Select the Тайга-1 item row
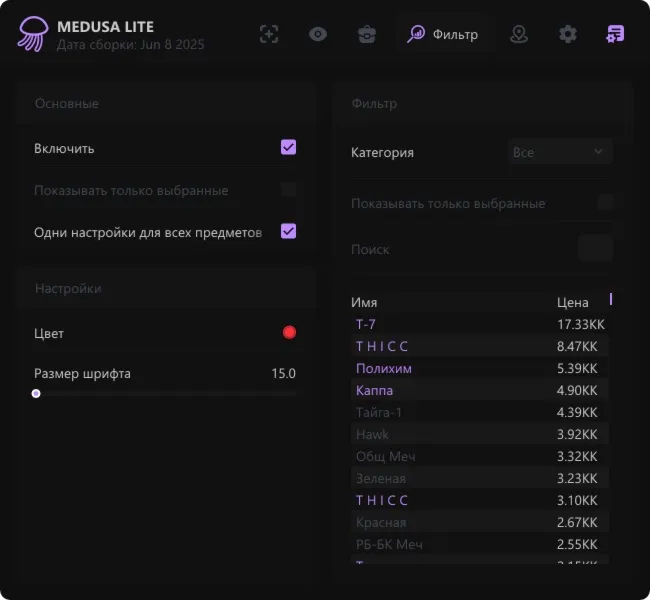650x600 pixels. [480, 412]
